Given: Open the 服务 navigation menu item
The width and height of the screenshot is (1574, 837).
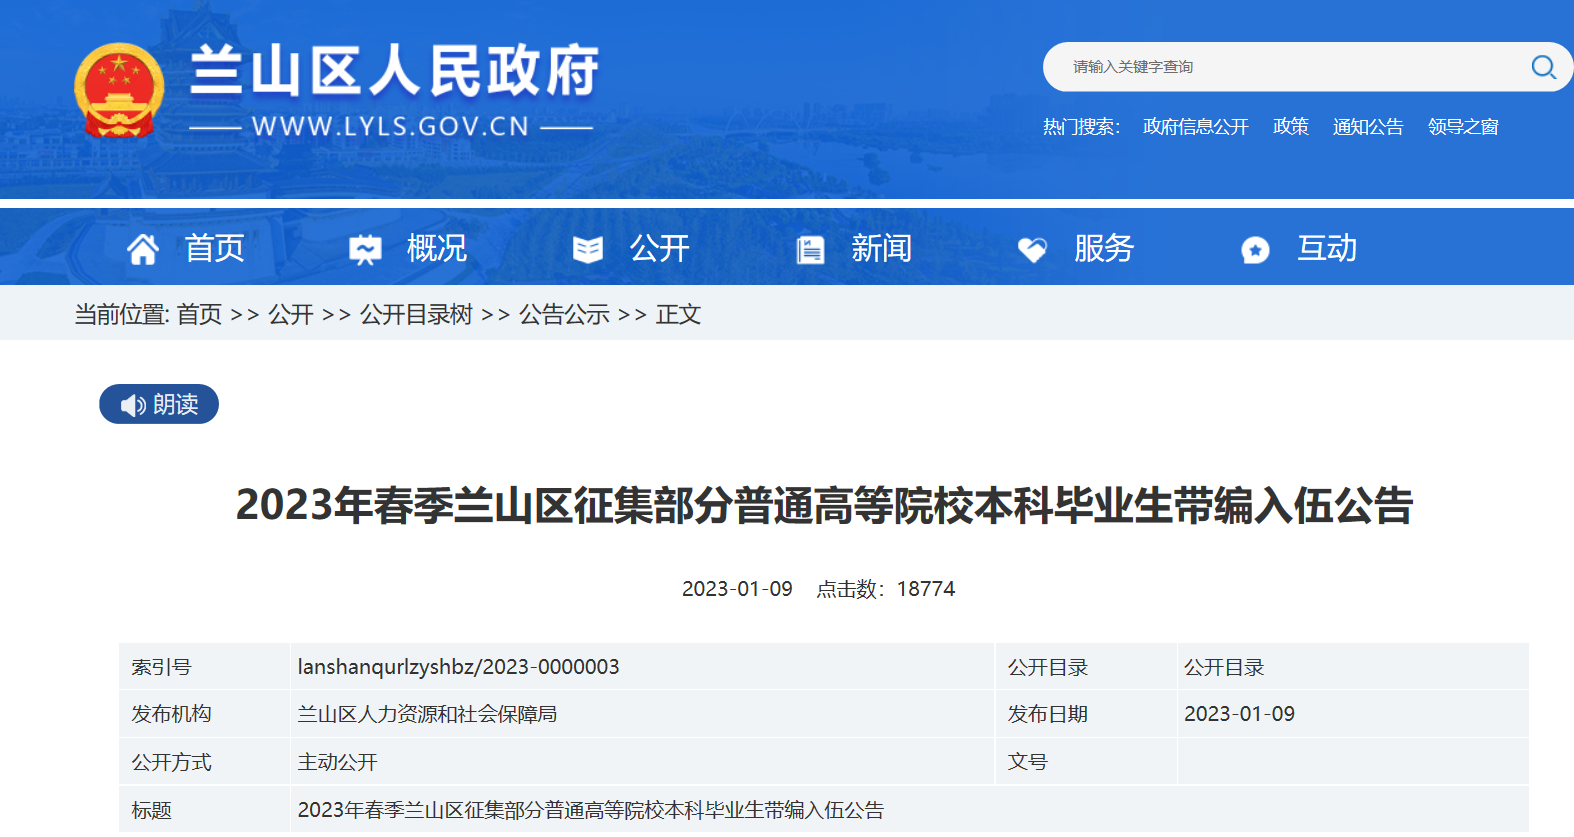Looking at the screenshot, I should (x=1104, y=248).
